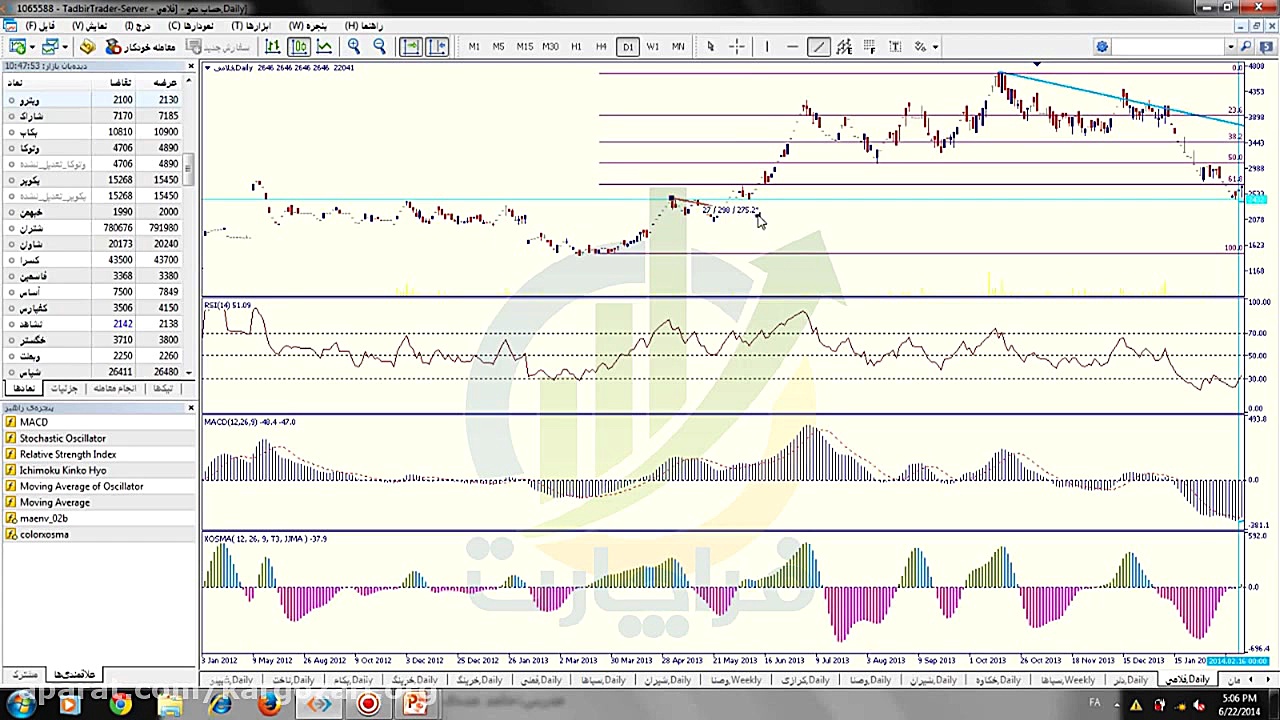Image resolution: width=1280 pixels, height=720 pixels.
Task: Select Relative Strength Index indicator
Action: pos(68,454)
